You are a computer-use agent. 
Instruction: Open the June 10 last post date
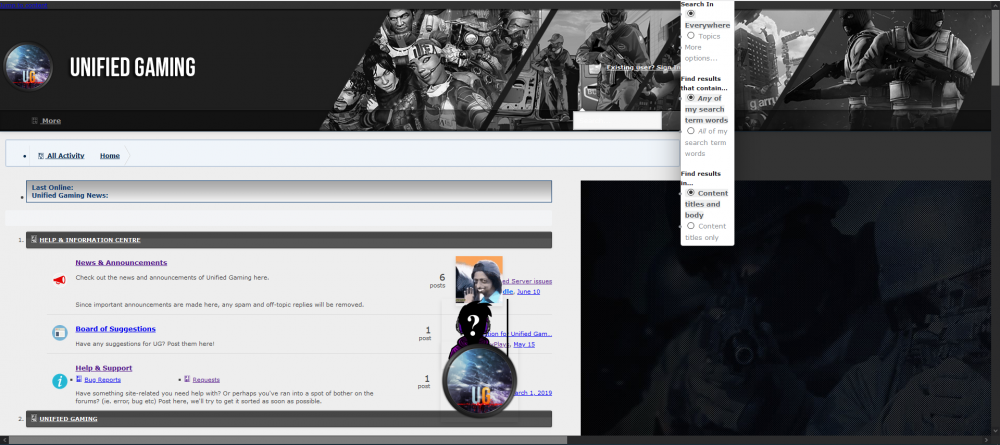pos(528,291)
